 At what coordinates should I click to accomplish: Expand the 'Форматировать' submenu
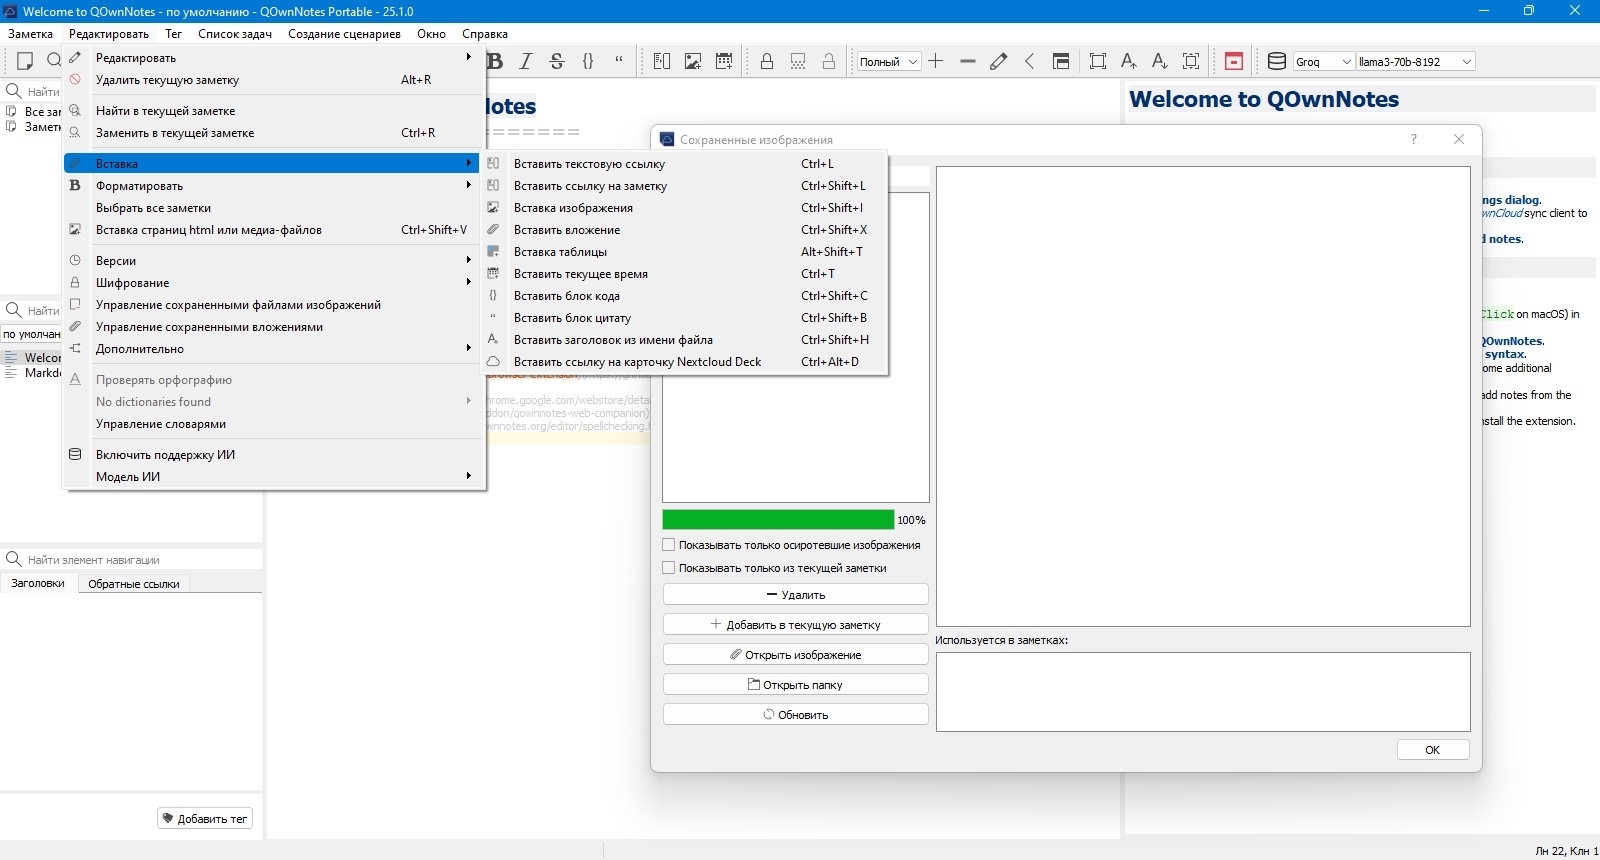(x=274, y=186)
